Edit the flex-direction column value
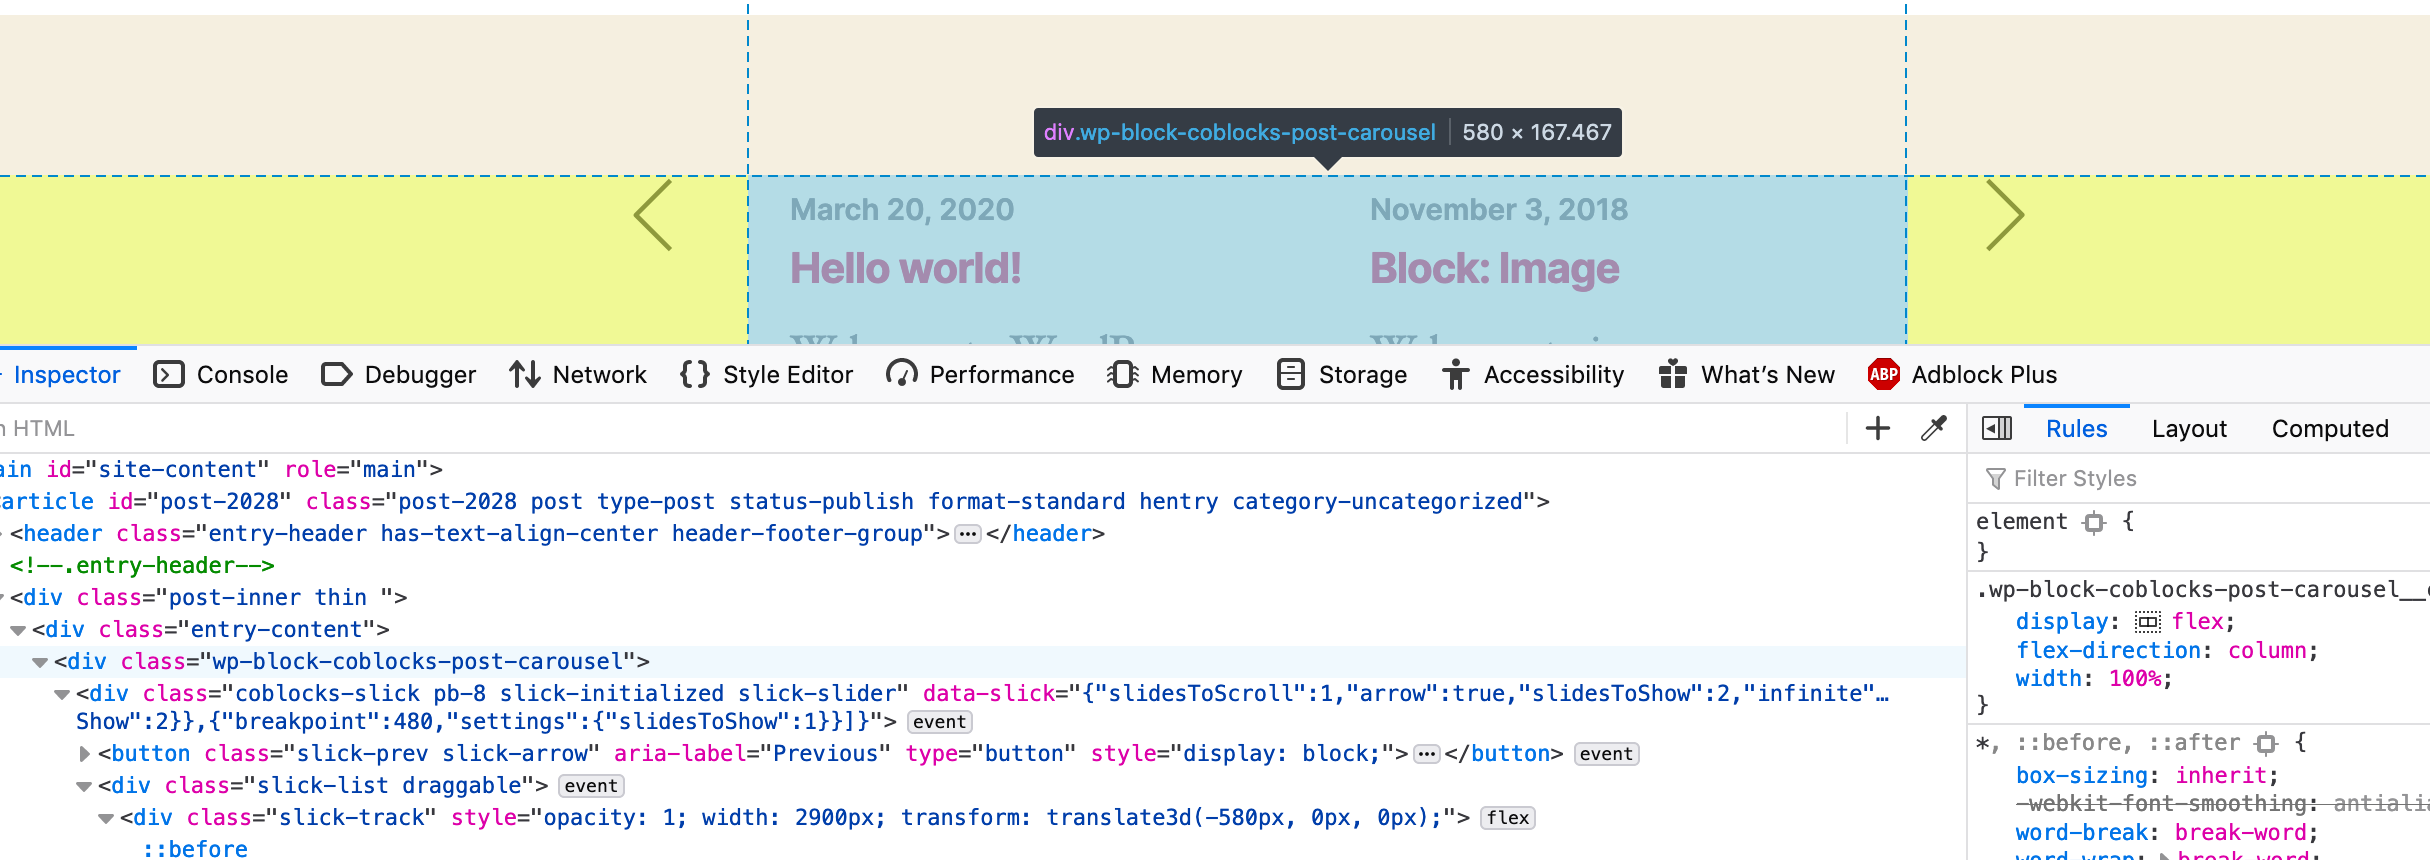 click(2267, 651)
